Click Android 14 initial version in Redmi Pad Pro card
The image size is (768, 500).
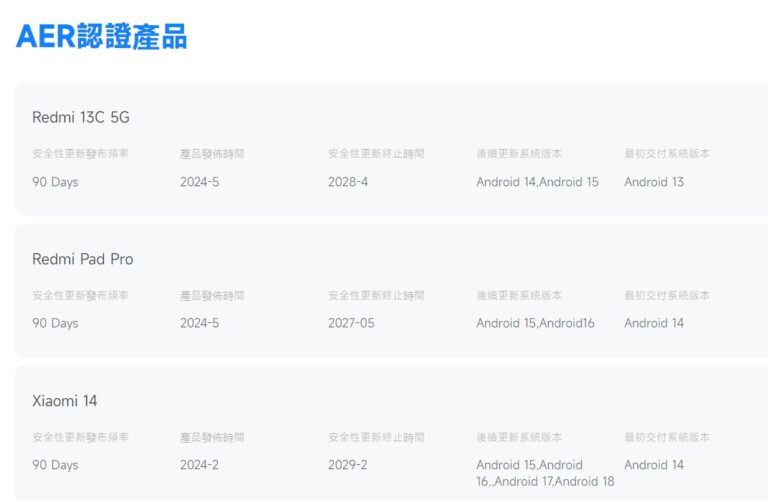click(654, 323)
